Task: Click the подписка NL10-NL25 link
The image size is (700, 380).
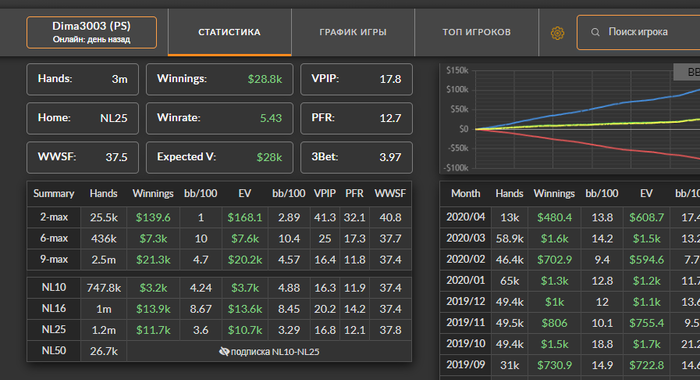Action: click(x=275, y=352)
